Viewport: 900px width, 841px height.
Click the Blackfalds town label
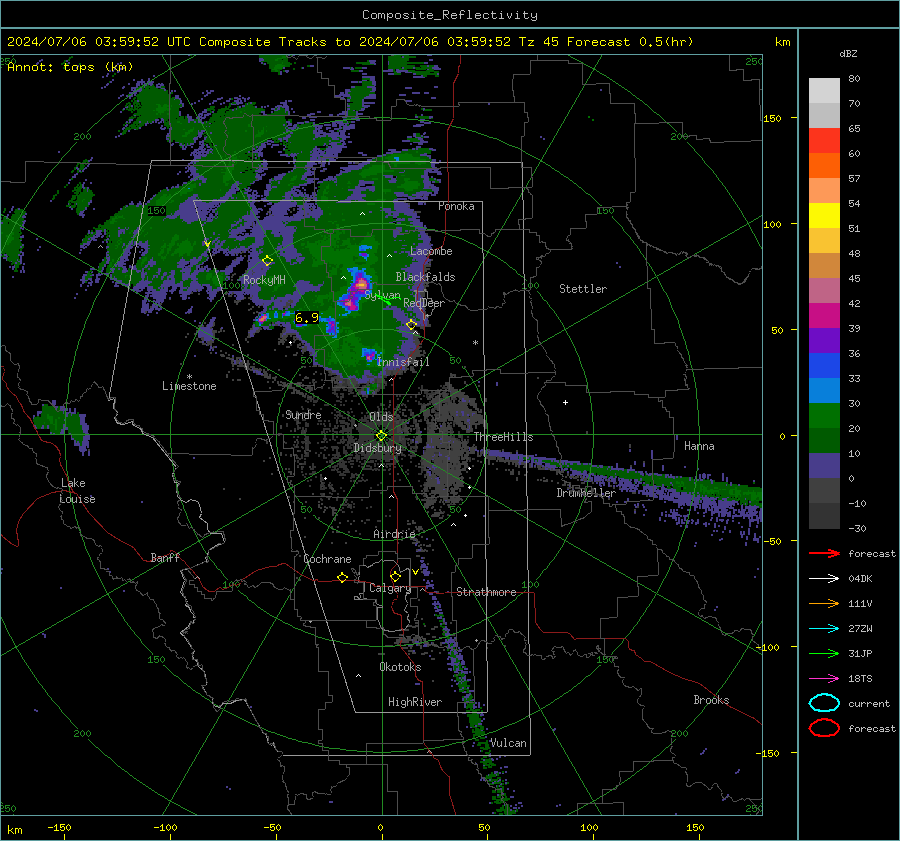pyautogui.click(x=425, y=277)
